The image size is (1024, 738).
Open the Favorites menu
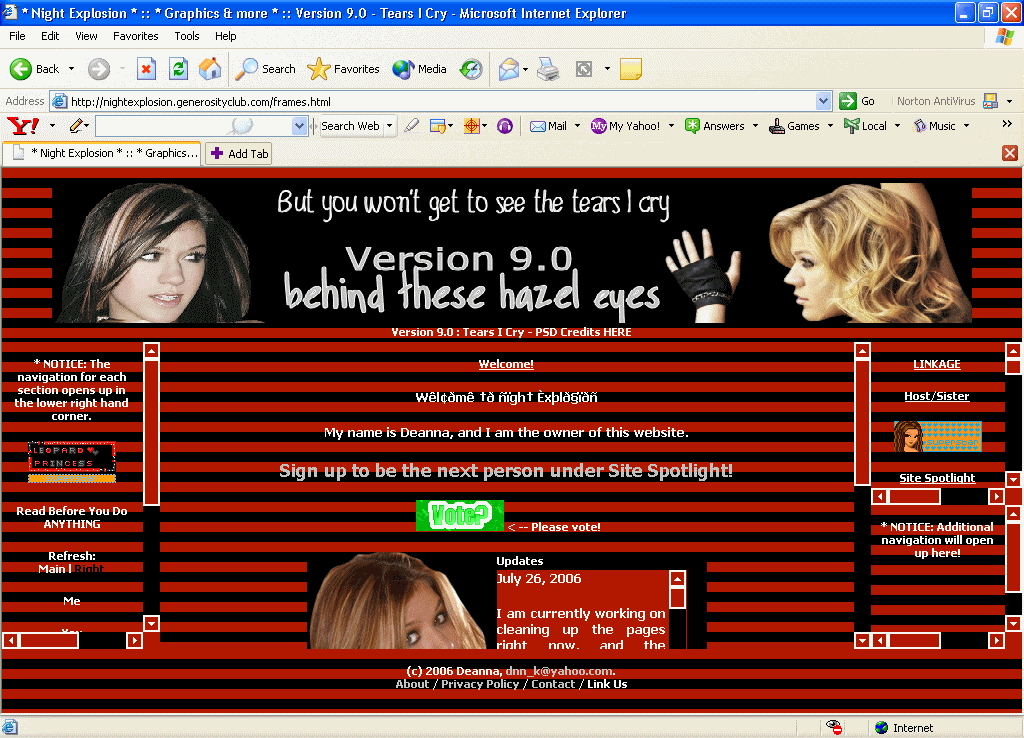tap(135, 36)
